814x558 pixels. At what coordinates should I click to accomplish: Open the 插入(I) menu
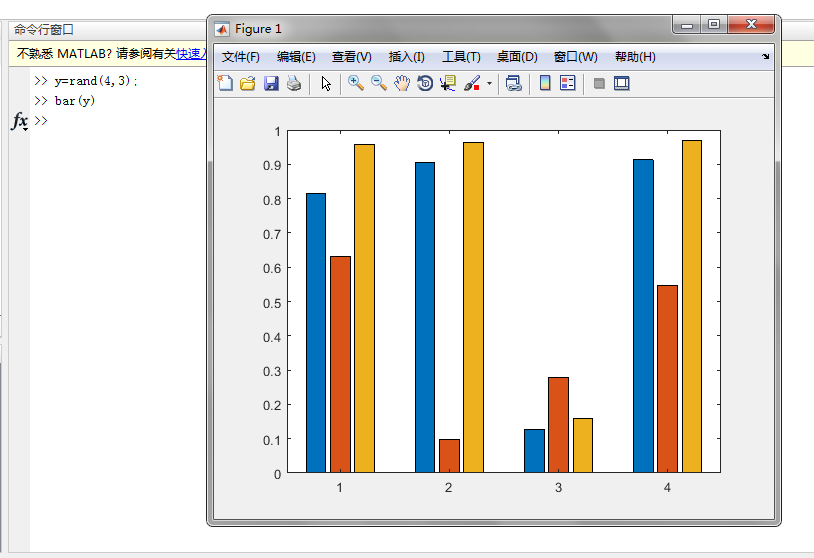(406, 57)
